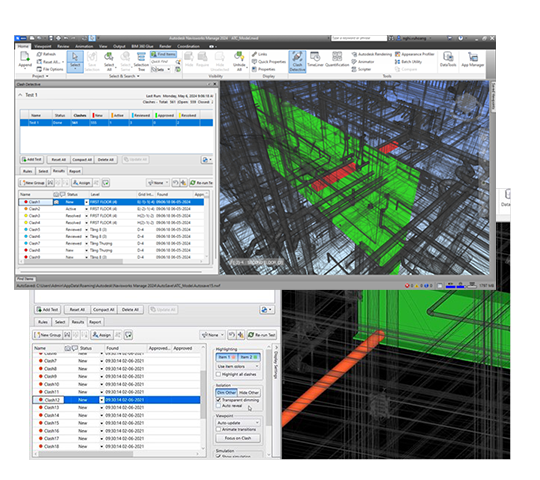Open the Sets dropdown in the ribbon
The width and height of the screenshot is (540, 480).
coord(161,70)
